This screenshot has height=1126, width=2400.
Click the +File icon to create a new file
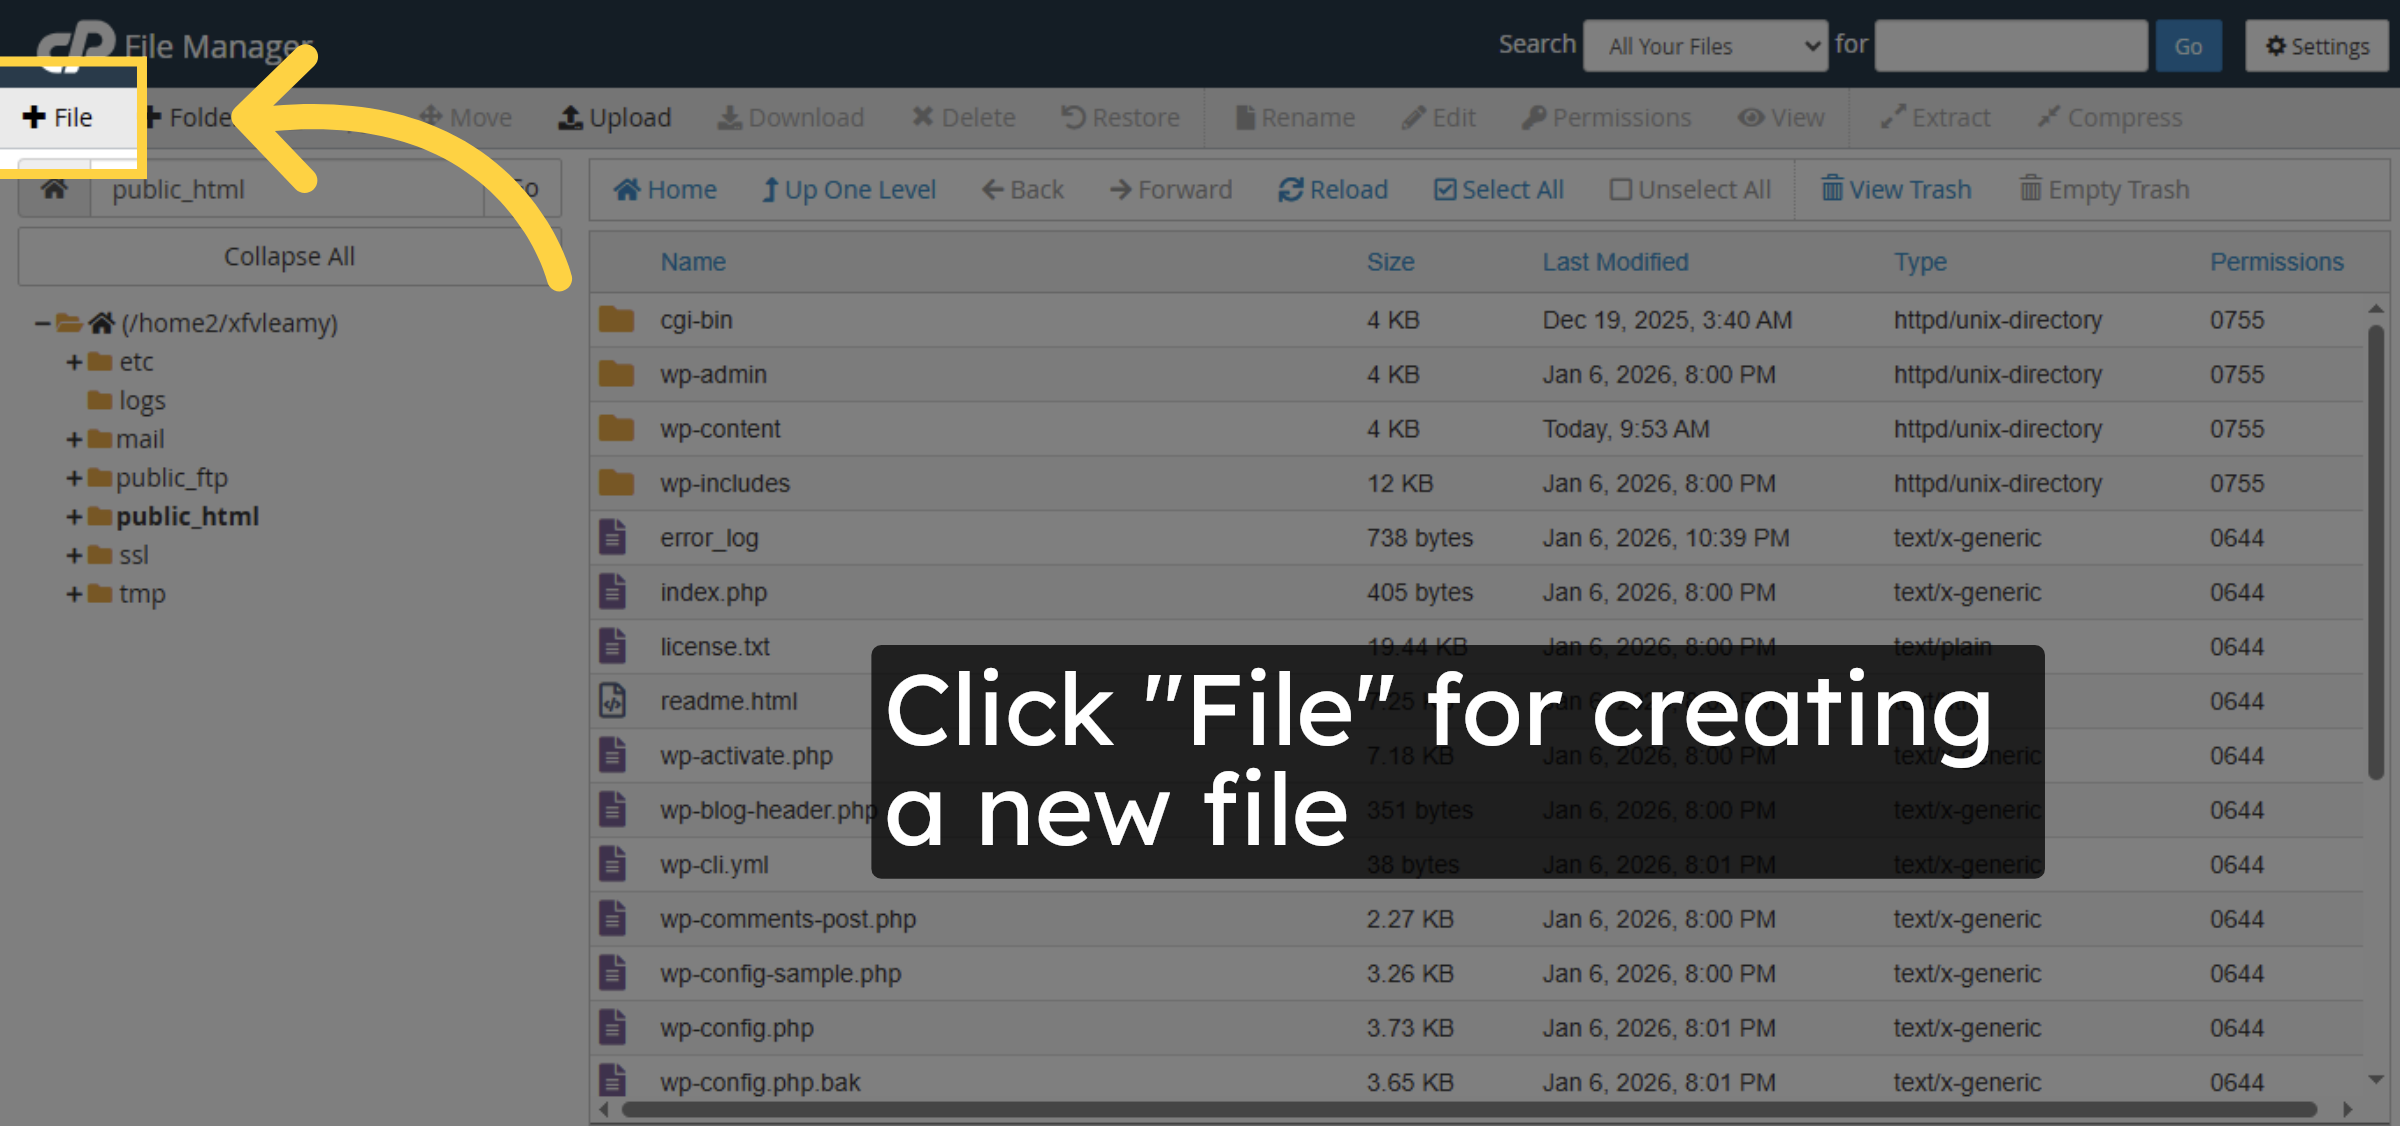55,116
